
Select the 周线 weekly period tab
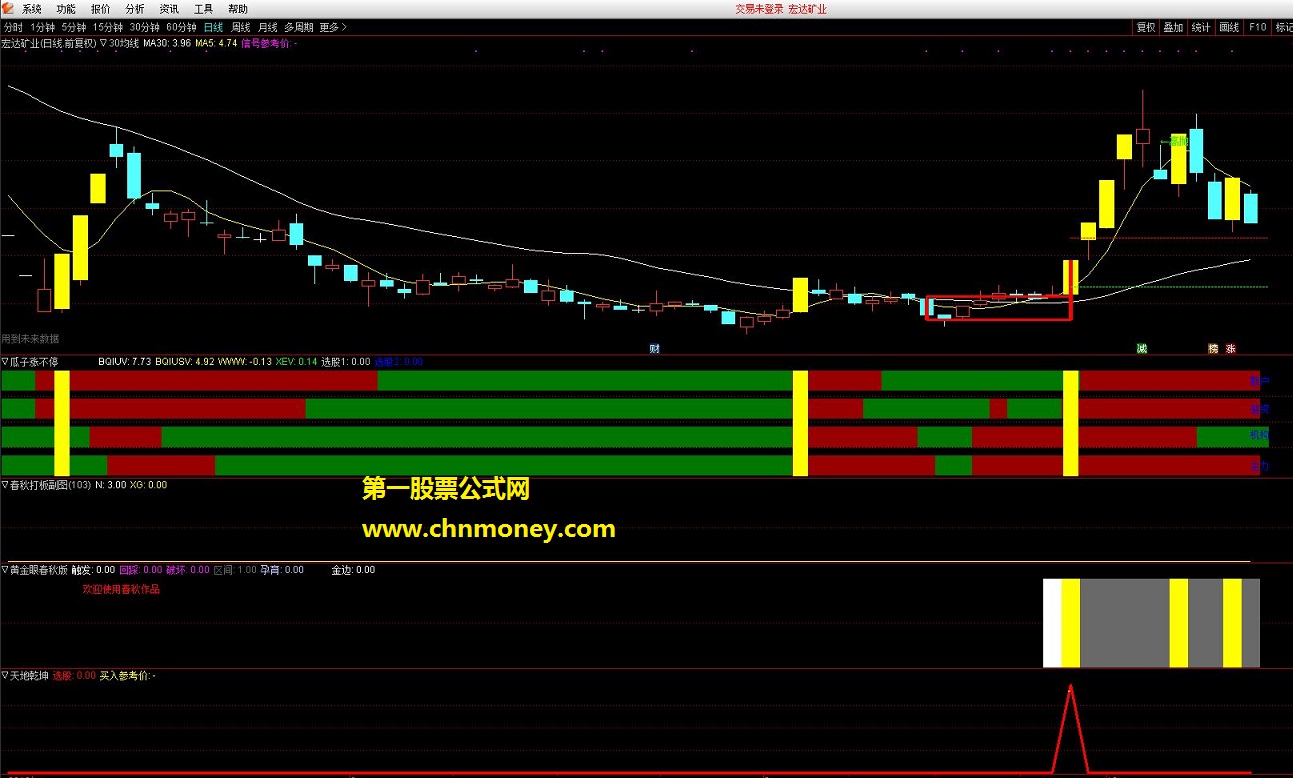click(240, 27)
